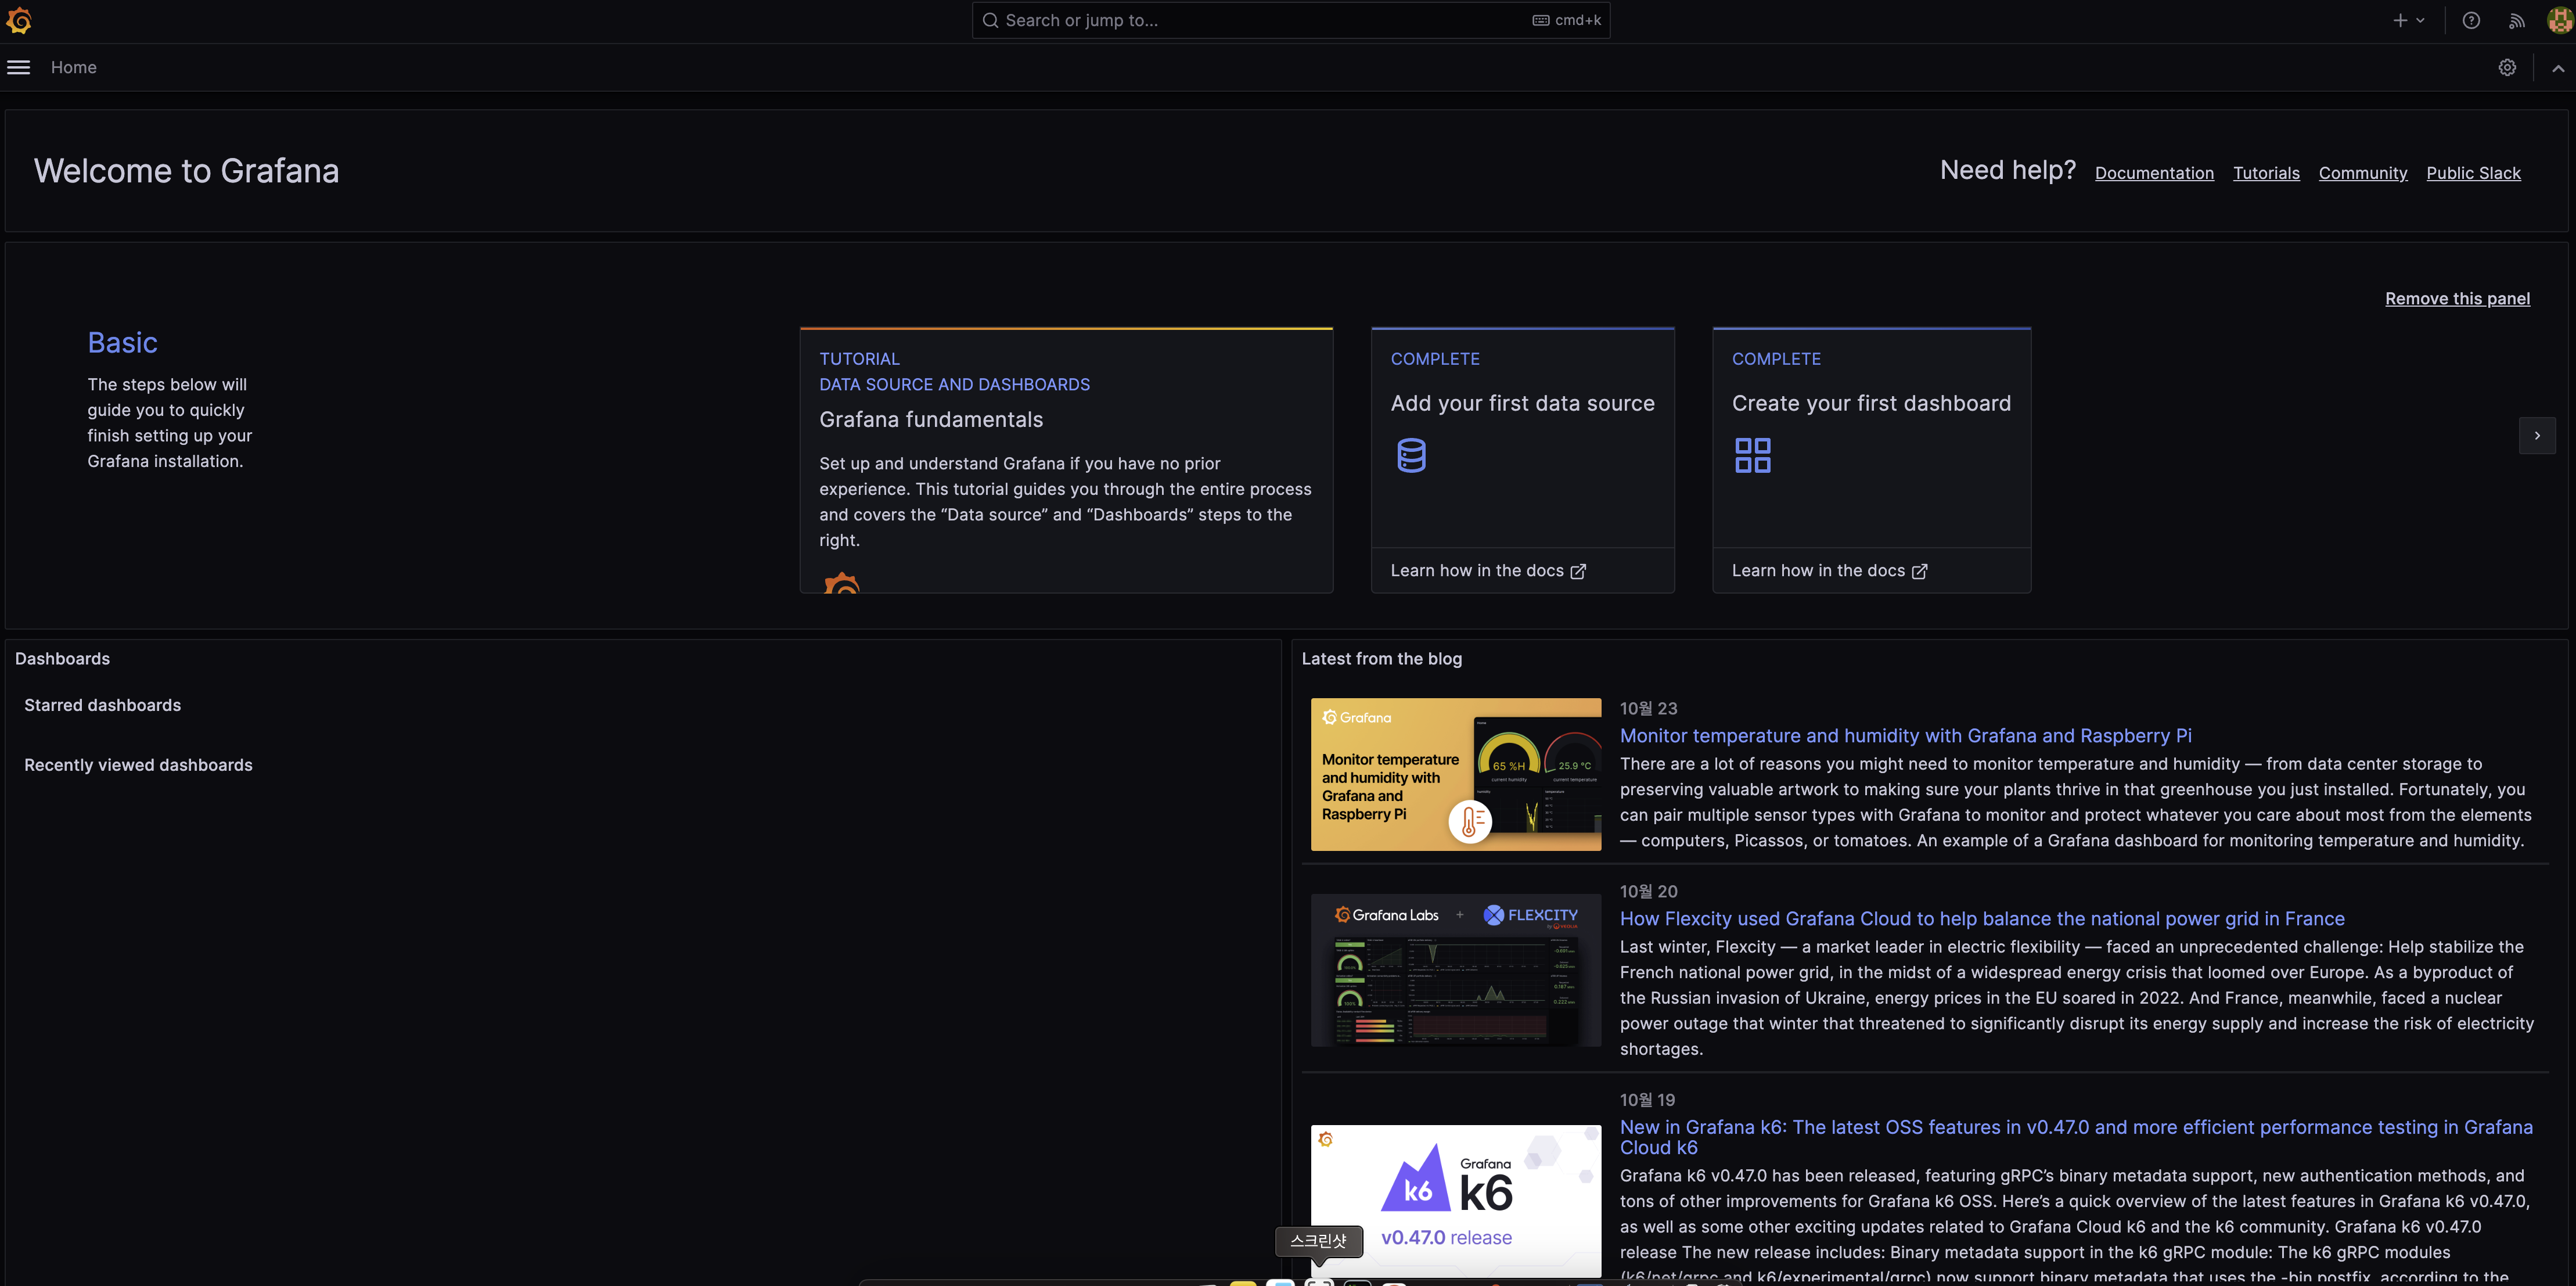The height and width of the screenshot is (1286, 2576).
Task: Open the Raspberry Pi blog thumbnail
Action: click(1455, 775)
